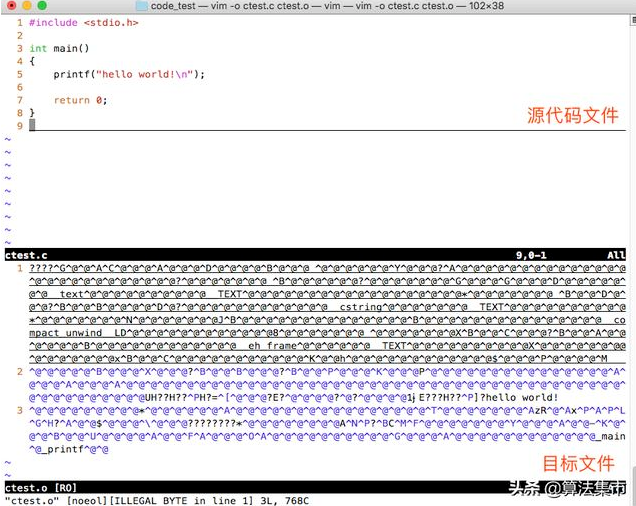
Task: Click 'mpact_unwind' text in object file
Action: (66, 333)
